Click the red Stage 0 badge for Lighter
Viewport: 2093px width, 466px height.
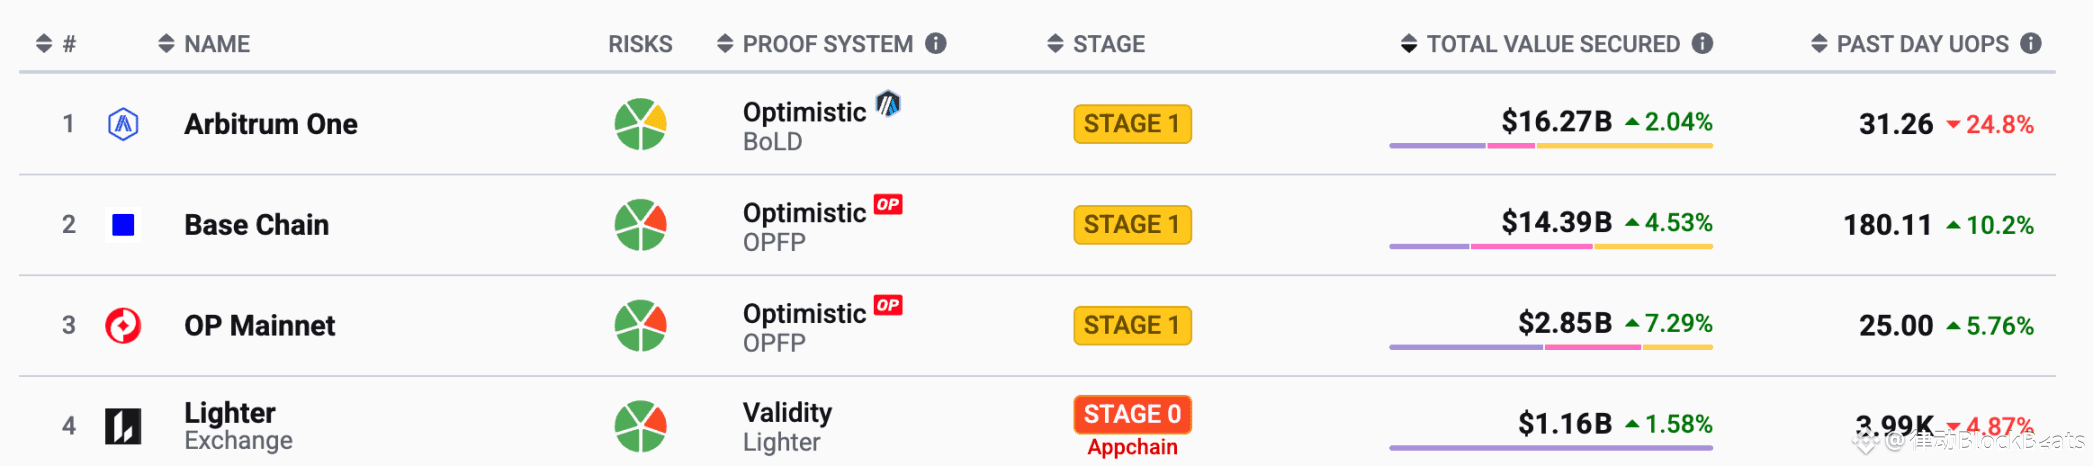pyautogui.click(x=1132, y=414)
